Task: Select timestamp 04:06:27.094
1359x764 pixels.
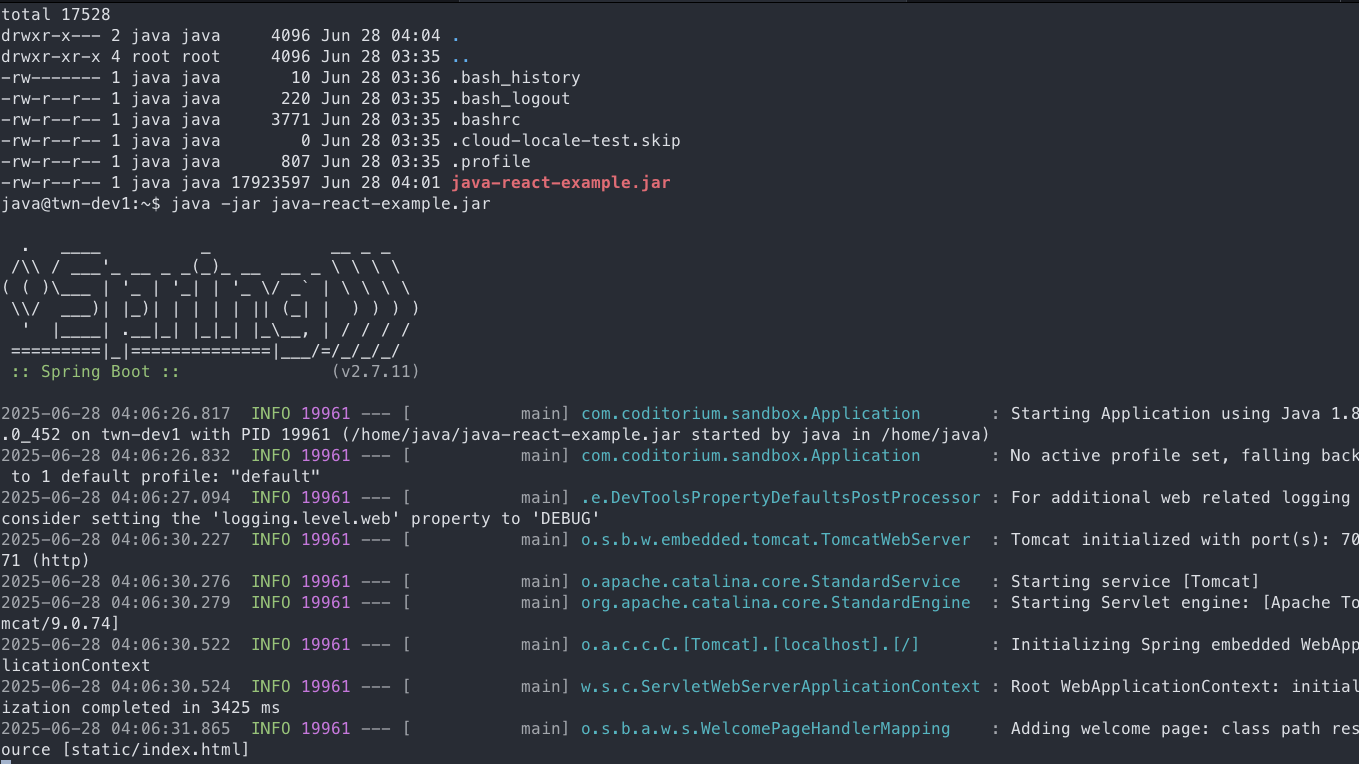Action: [x=171, y=497]
